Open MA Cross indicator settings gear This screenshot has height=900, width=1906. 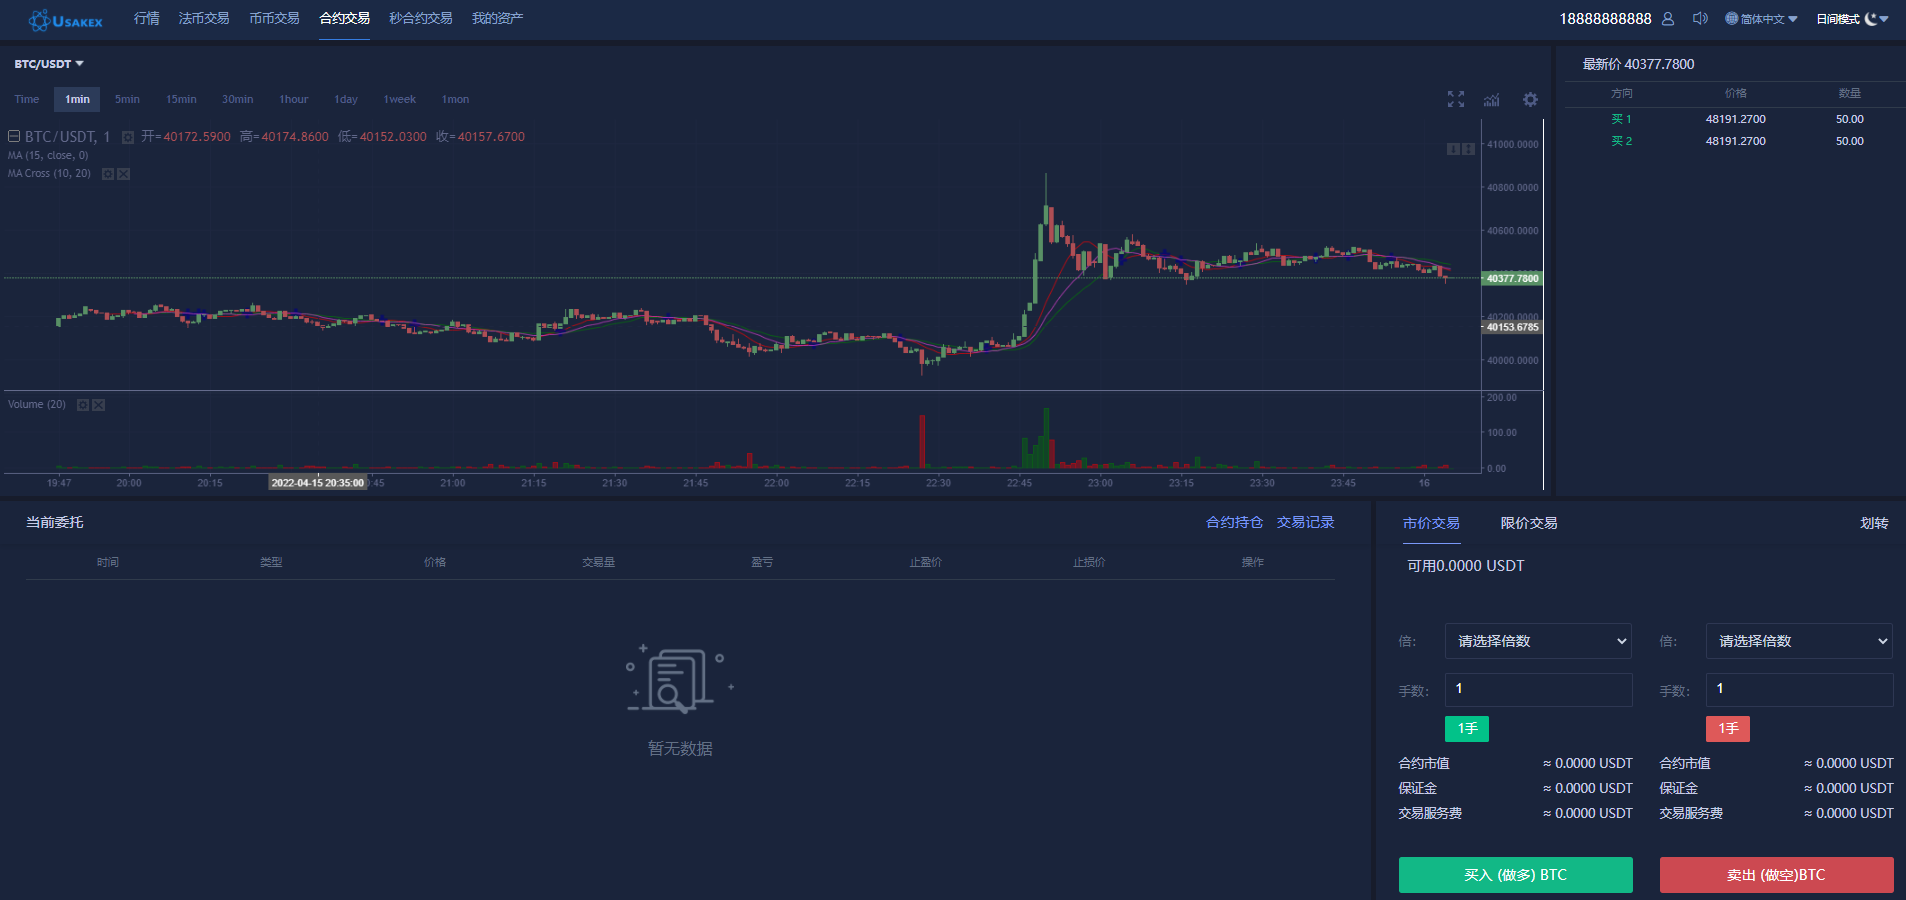tap(107, 173)
